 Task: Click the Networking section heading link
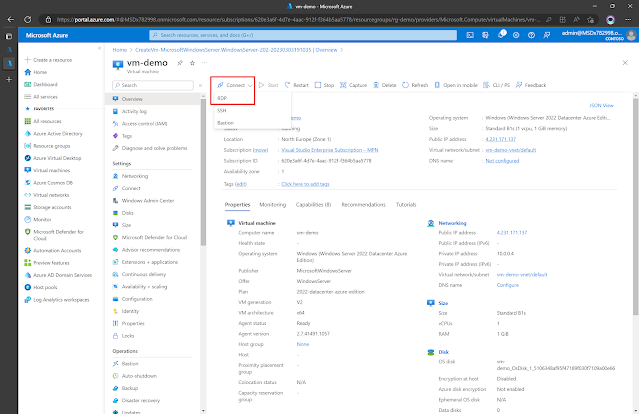pos(452,223)
